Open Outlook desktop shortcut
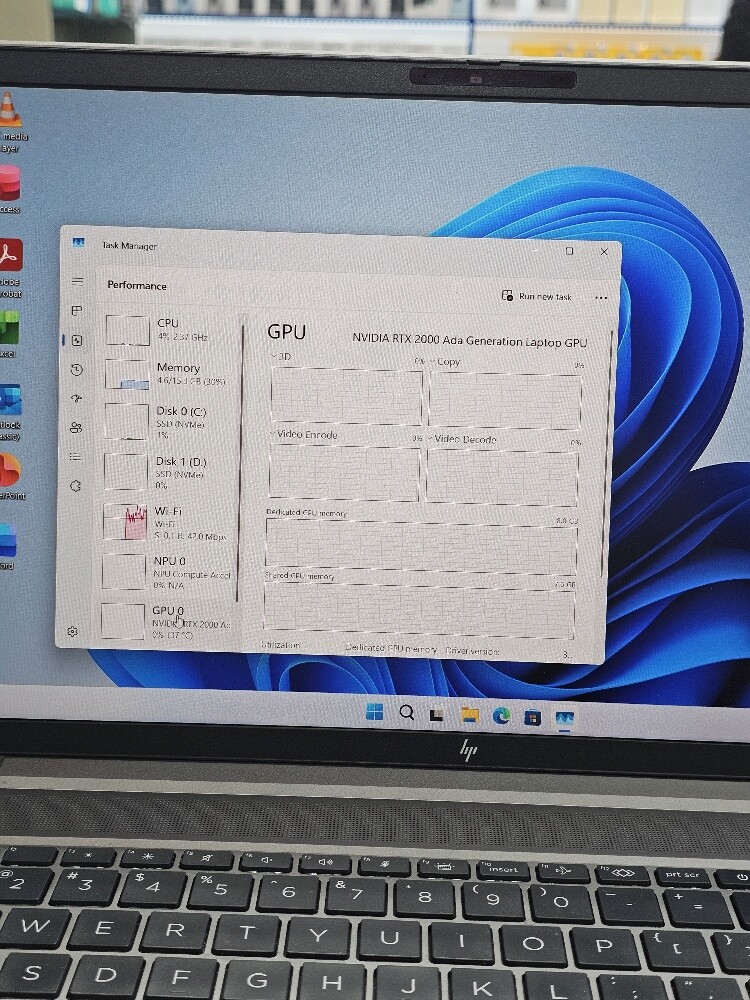The image size is (750, 1000). pyautogui.click(x=10, y=413)
